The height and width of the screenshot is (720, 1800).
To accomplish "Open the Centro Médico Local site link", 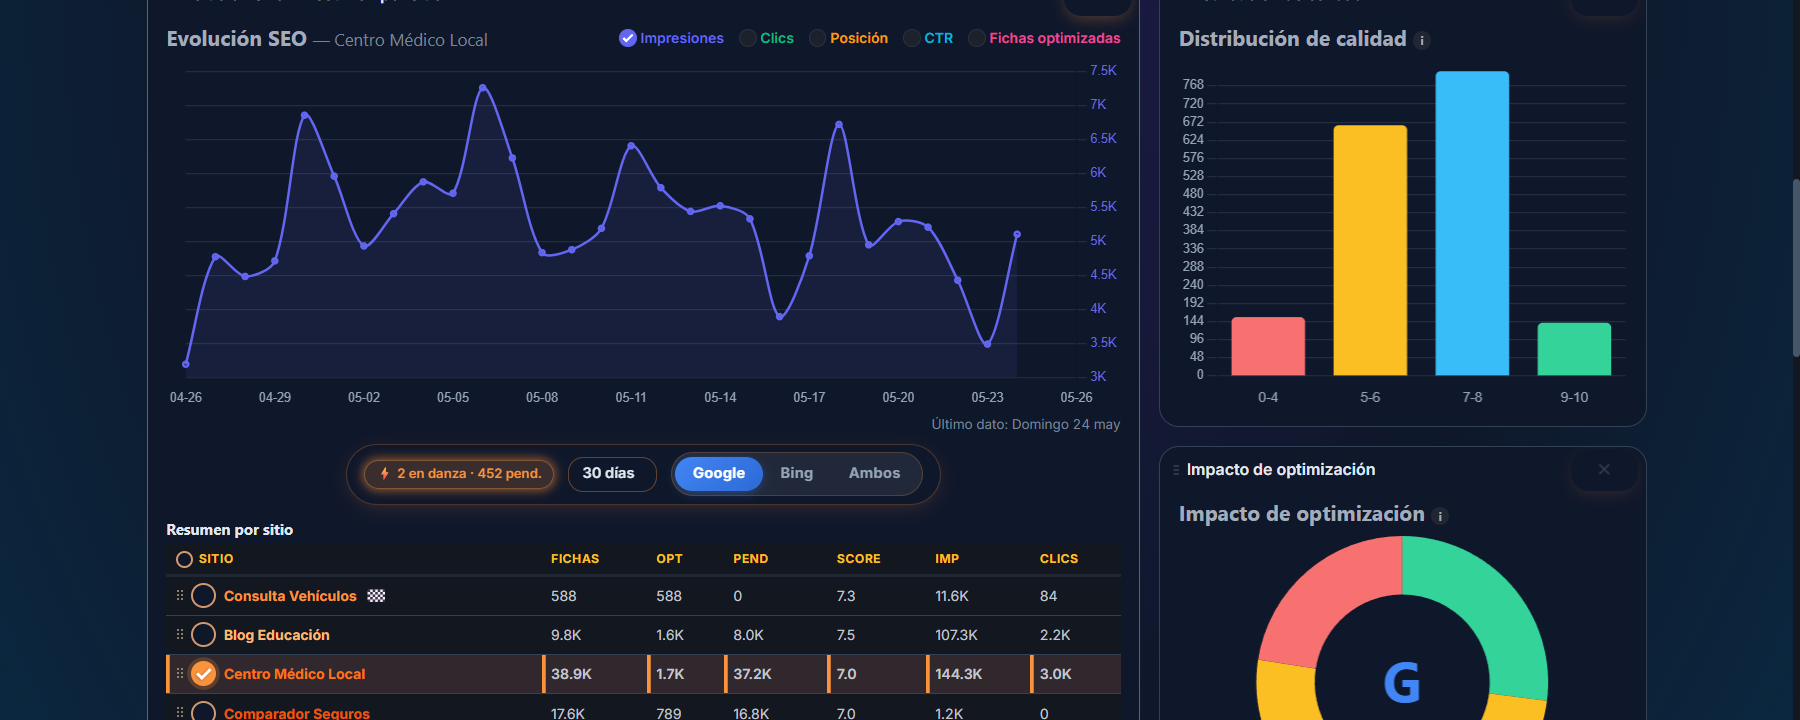I will [295, 673].
